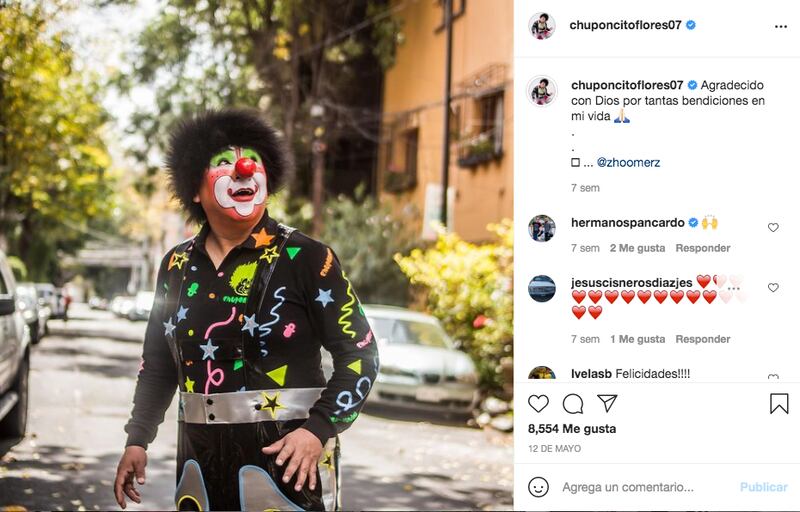Expand options dots on jesuscisnerosdiazjes comment
Image resolution: width=800 pixels, height=512 pixels.
pyautogui.click(x=734, y=289)
